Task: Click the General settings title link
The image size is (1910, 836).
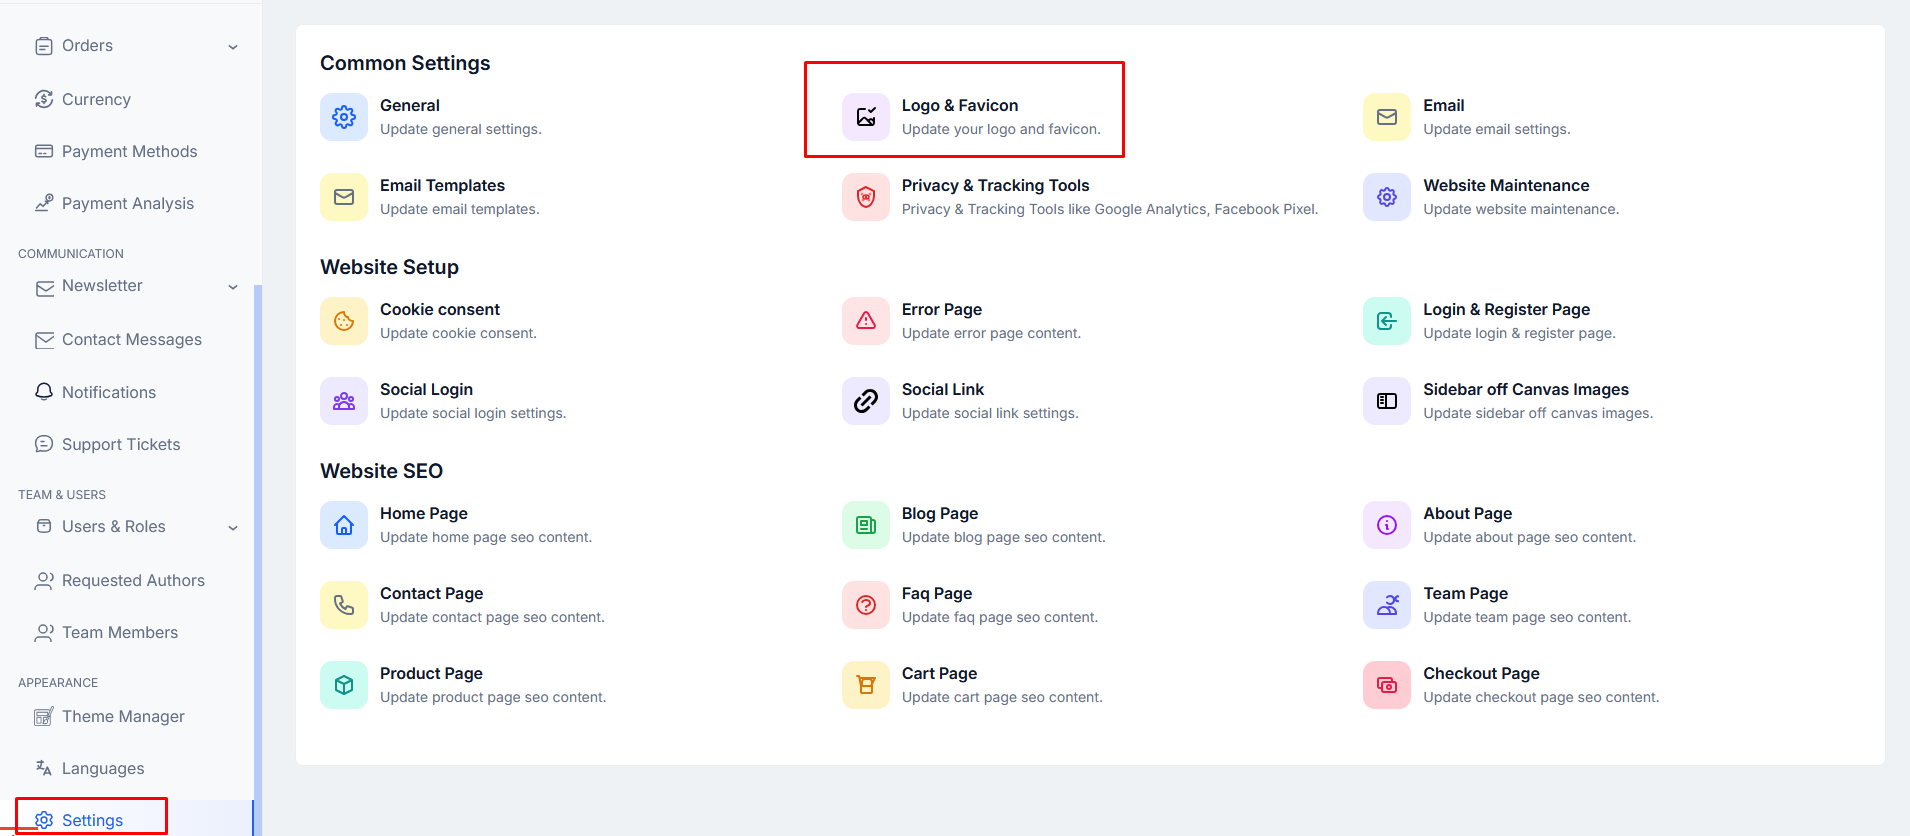Action: click(410, 105)
